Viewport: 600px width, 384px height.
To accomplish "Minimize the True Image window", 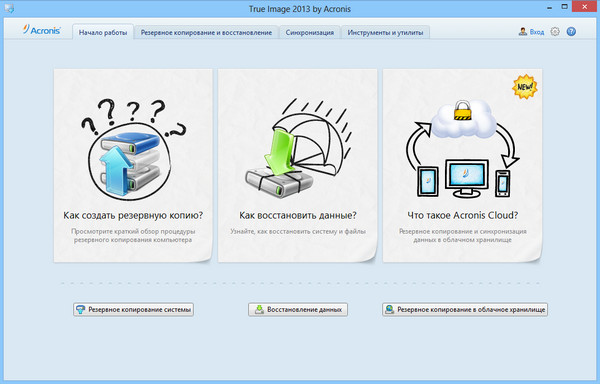I will pos(549,7).
